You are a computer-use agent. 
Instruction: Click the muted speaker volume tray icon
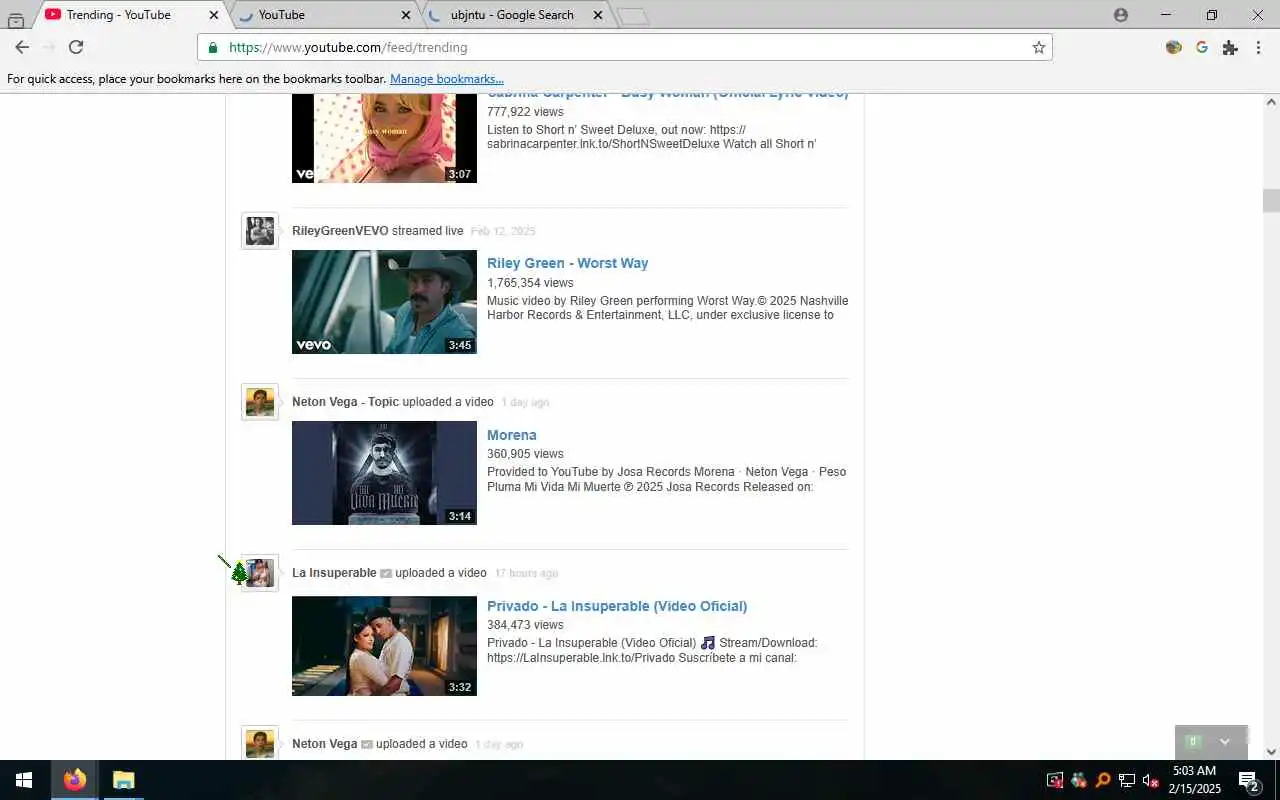click(1151, 781)
